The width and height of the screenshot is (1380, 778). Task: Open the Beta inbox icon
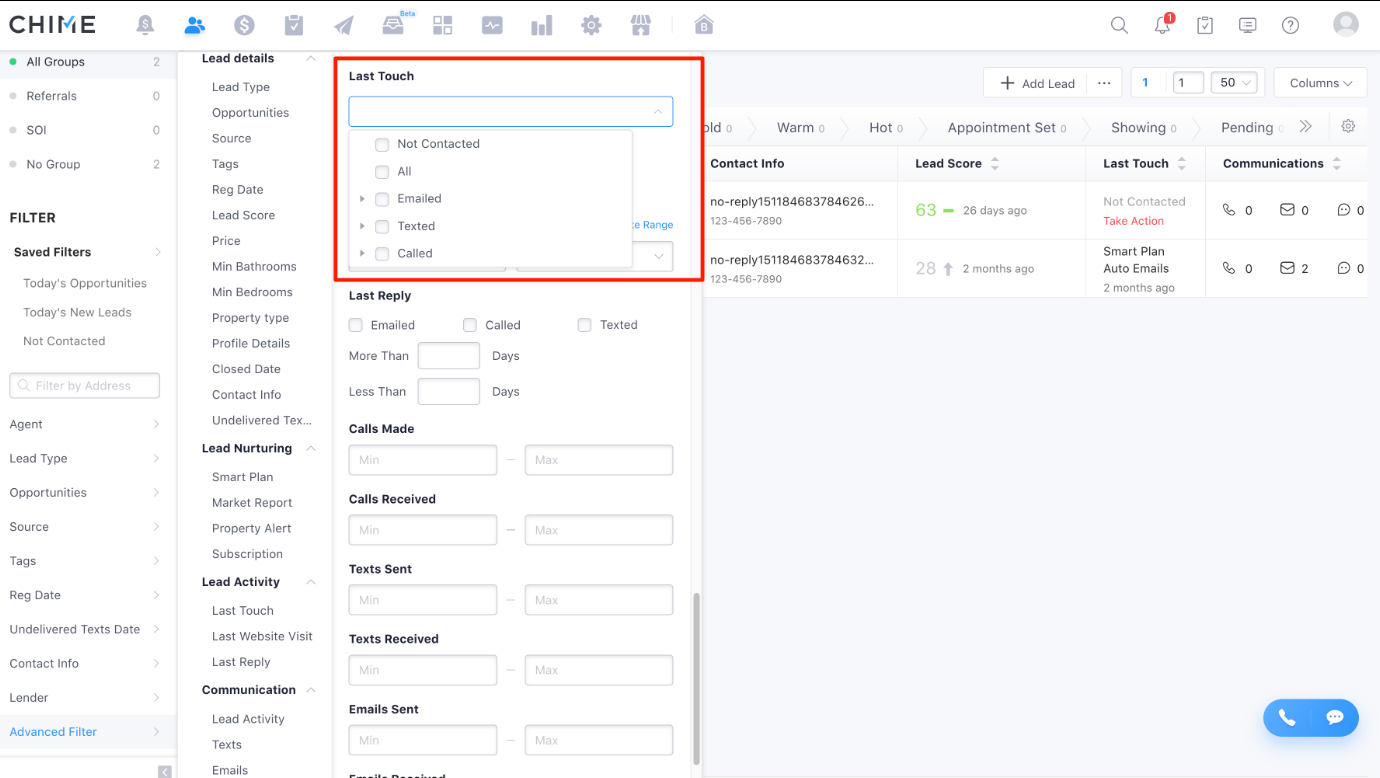[393, 25]
